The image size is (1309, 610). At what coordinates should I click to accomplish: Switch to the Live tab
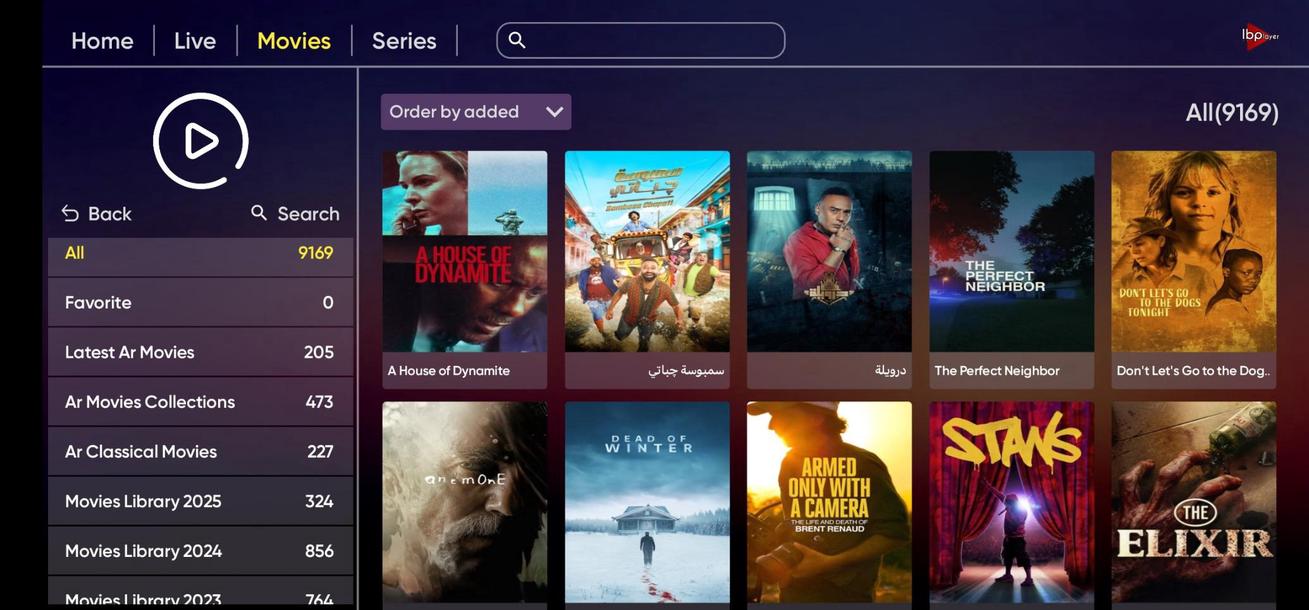click(195, 41)
